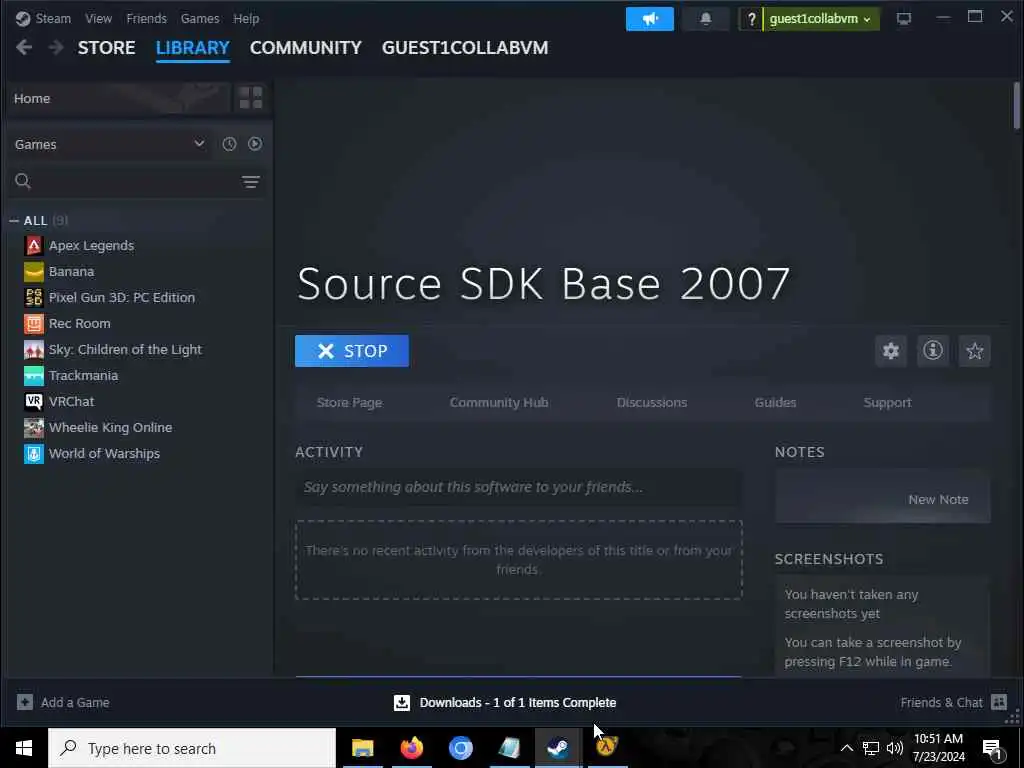Screen dimensions: 1024x768
Task: Click the Home button in sidebar
Action: coord(117,98)
